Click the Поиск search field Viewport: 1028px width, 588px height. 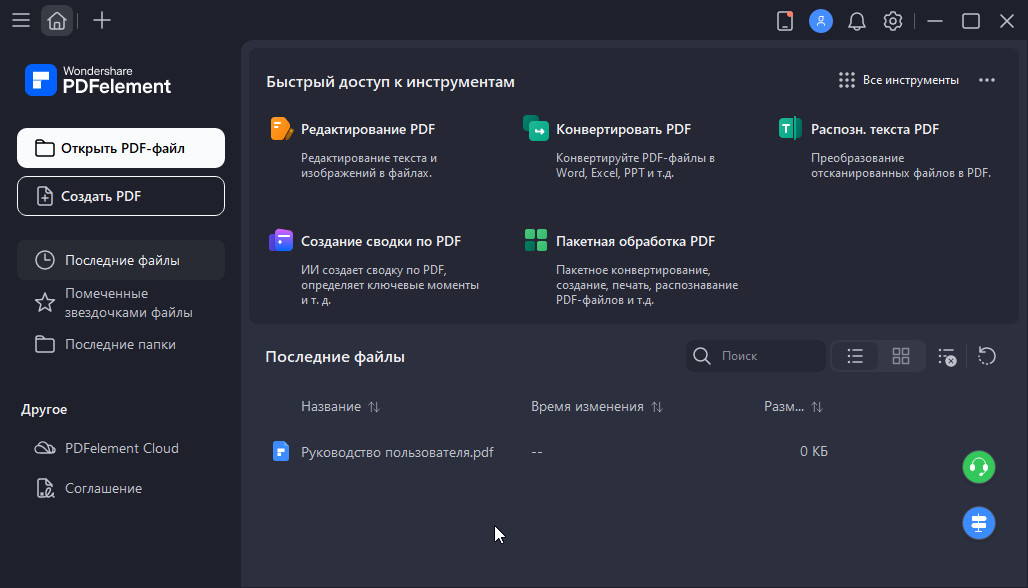(767, 356)
